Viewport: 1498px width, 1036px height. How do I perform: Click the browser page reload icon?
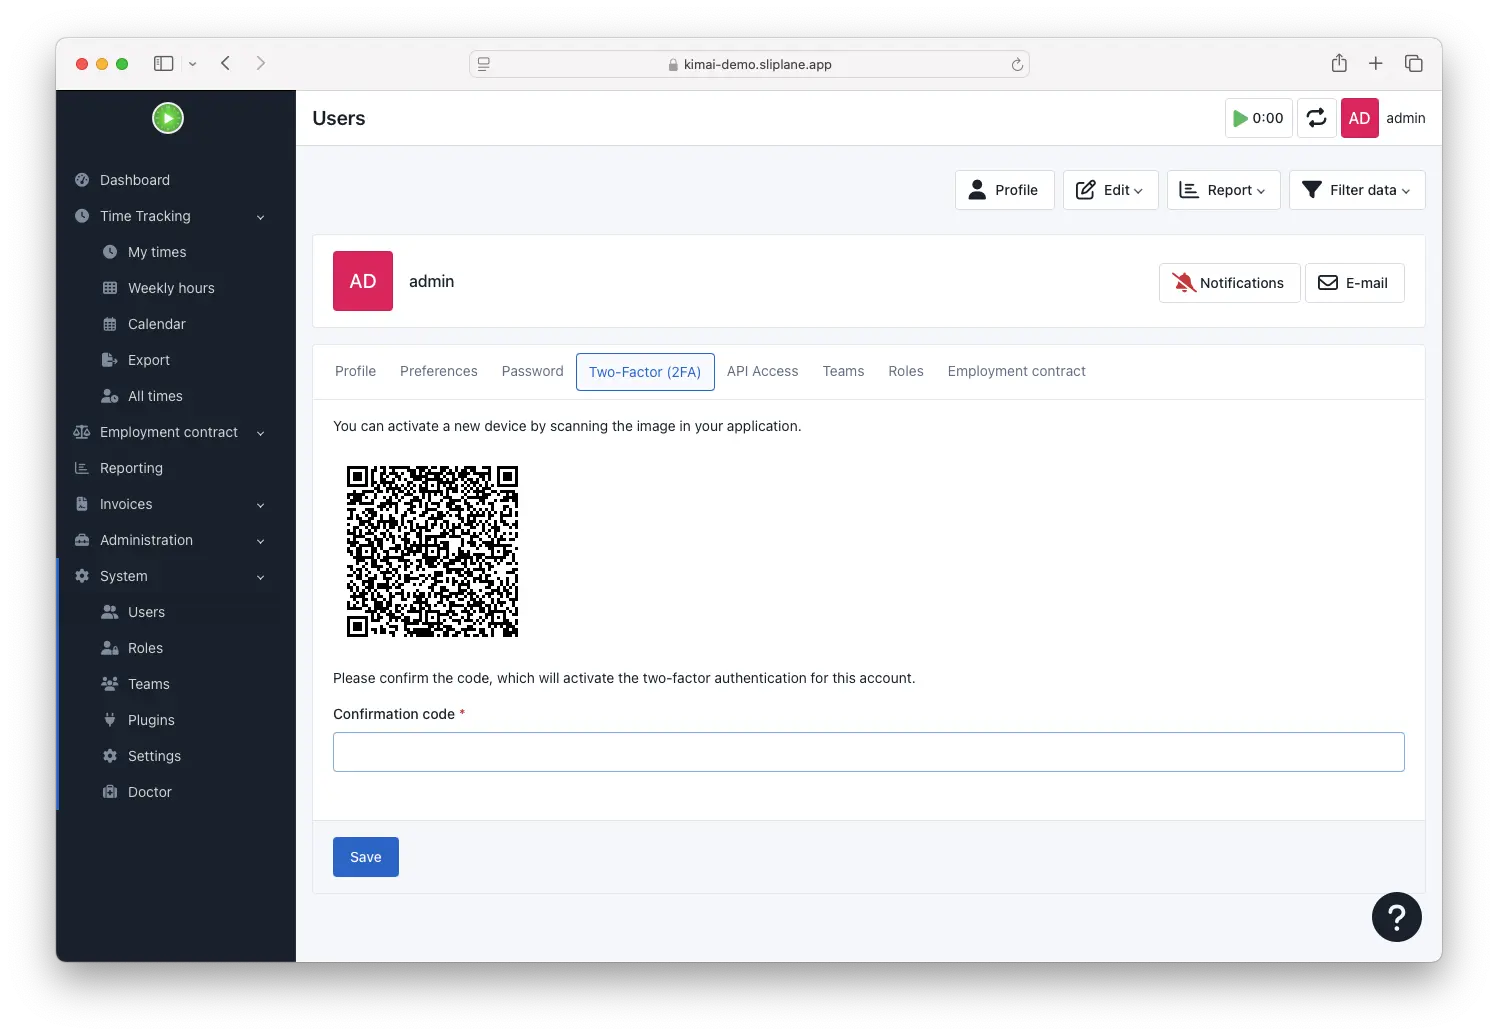1017,64
